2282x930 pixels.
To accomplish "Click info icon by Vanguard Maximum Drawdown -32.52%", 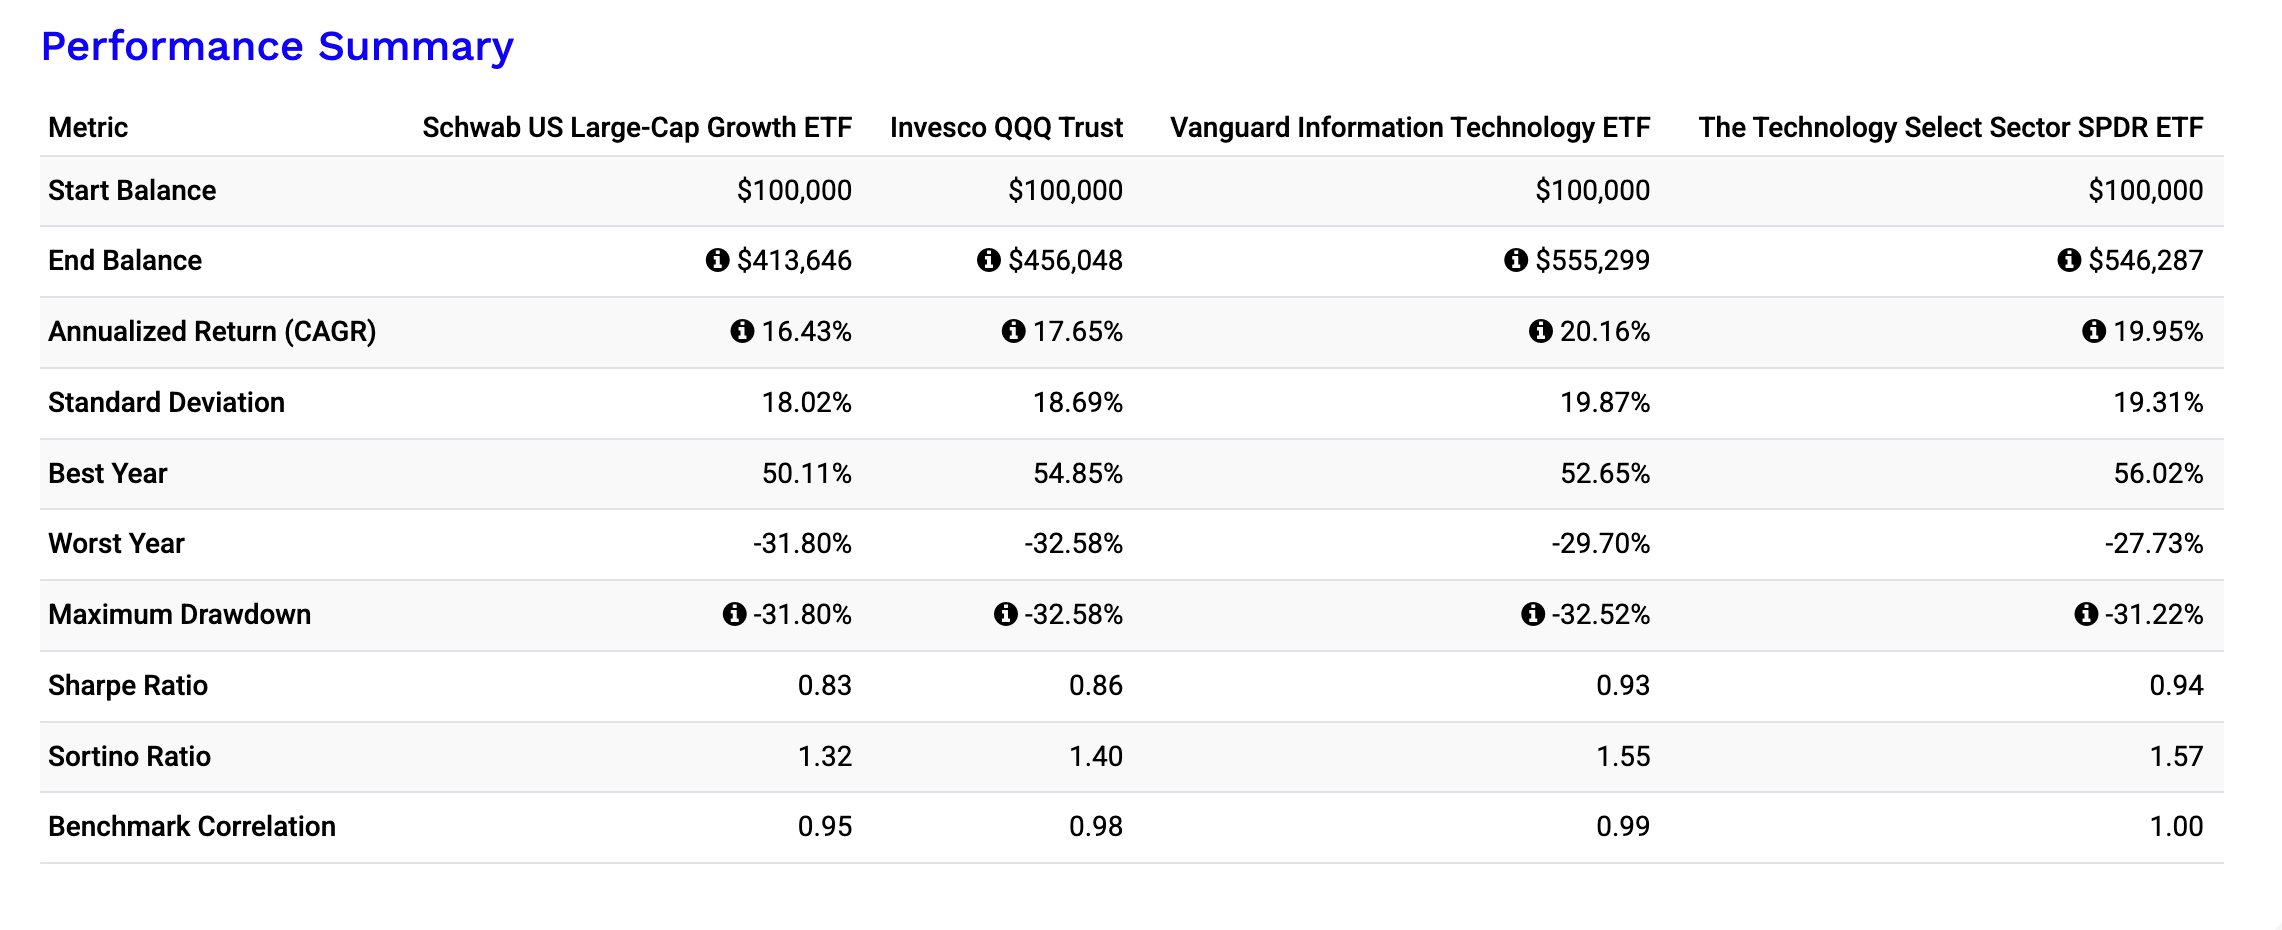I will pyautogui.click(x=1533, y=614).
